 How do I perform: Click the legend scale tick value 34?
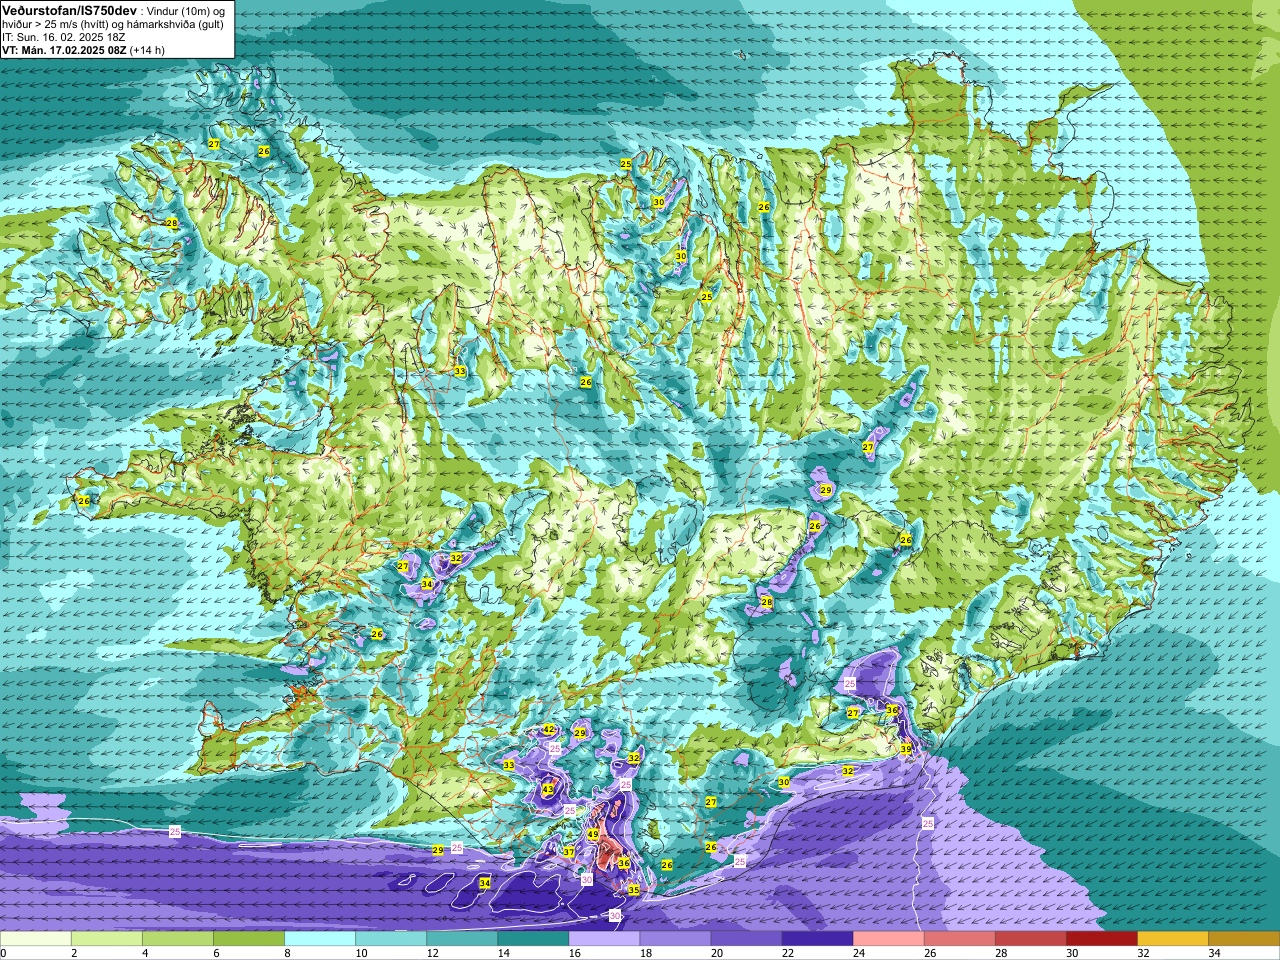(x=1215, y=953)
